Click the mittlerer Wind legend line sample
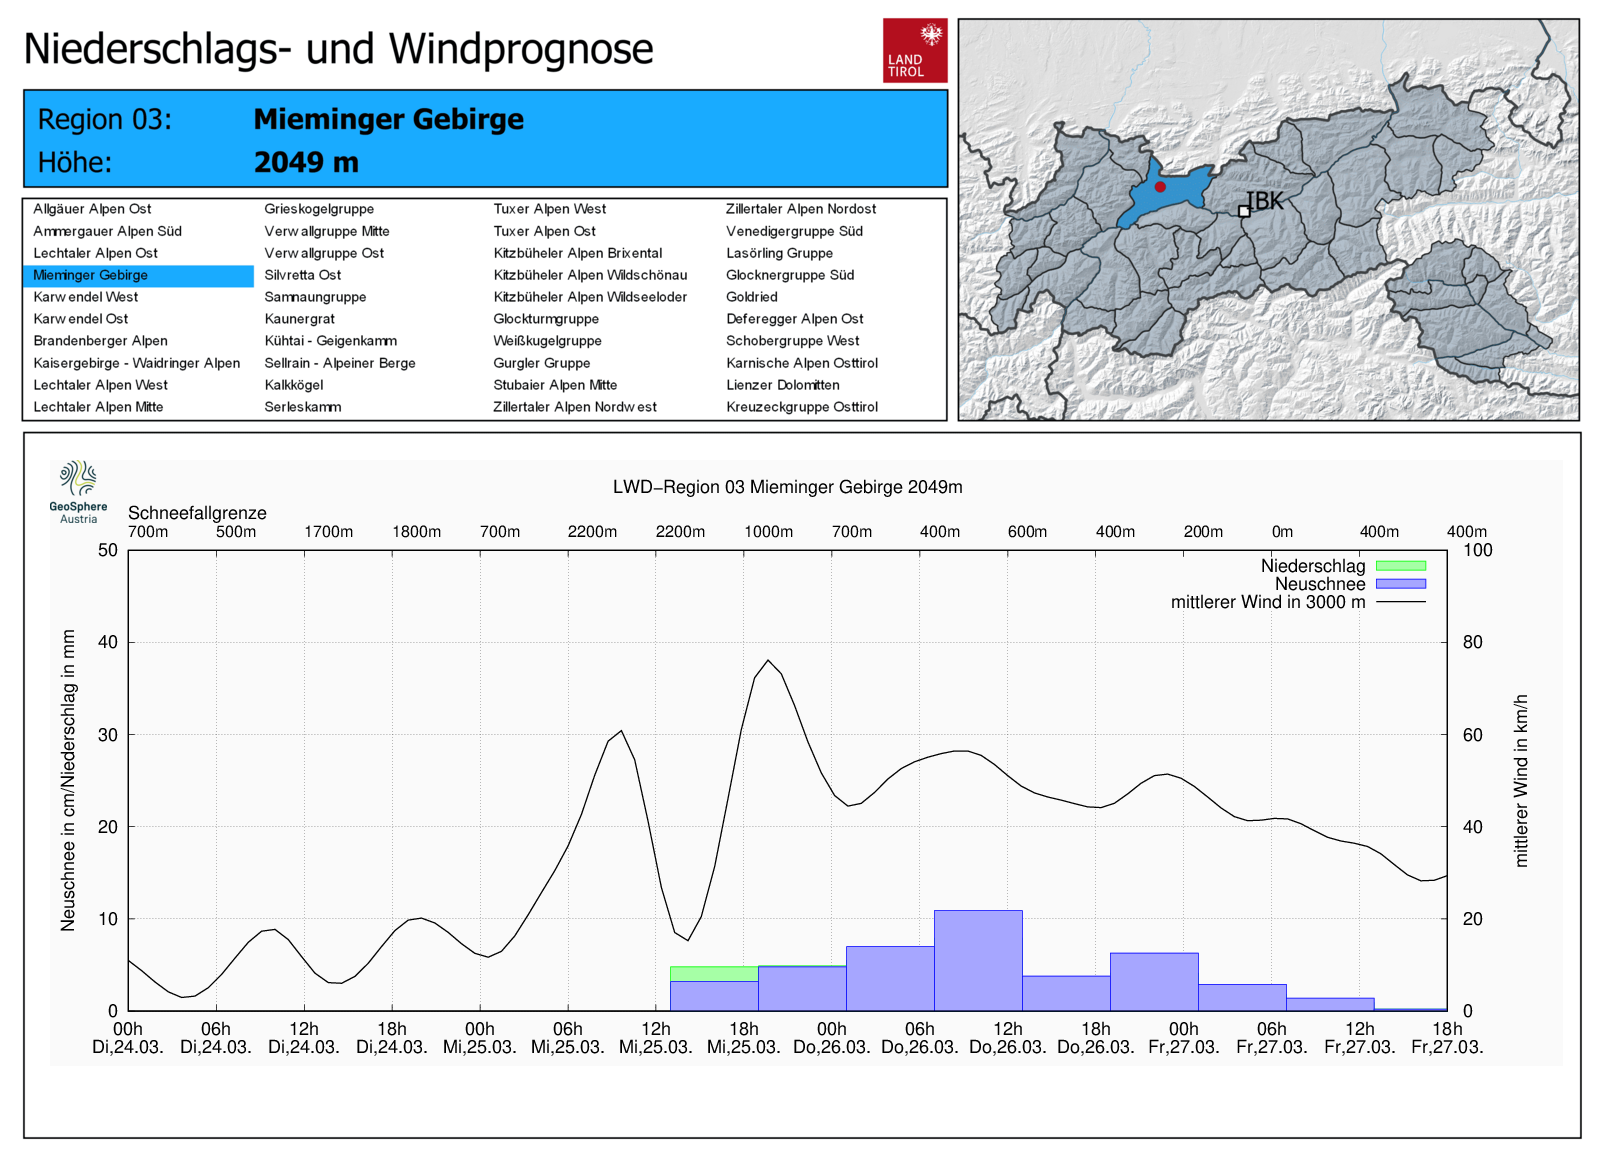 (x=1401, y=602)
